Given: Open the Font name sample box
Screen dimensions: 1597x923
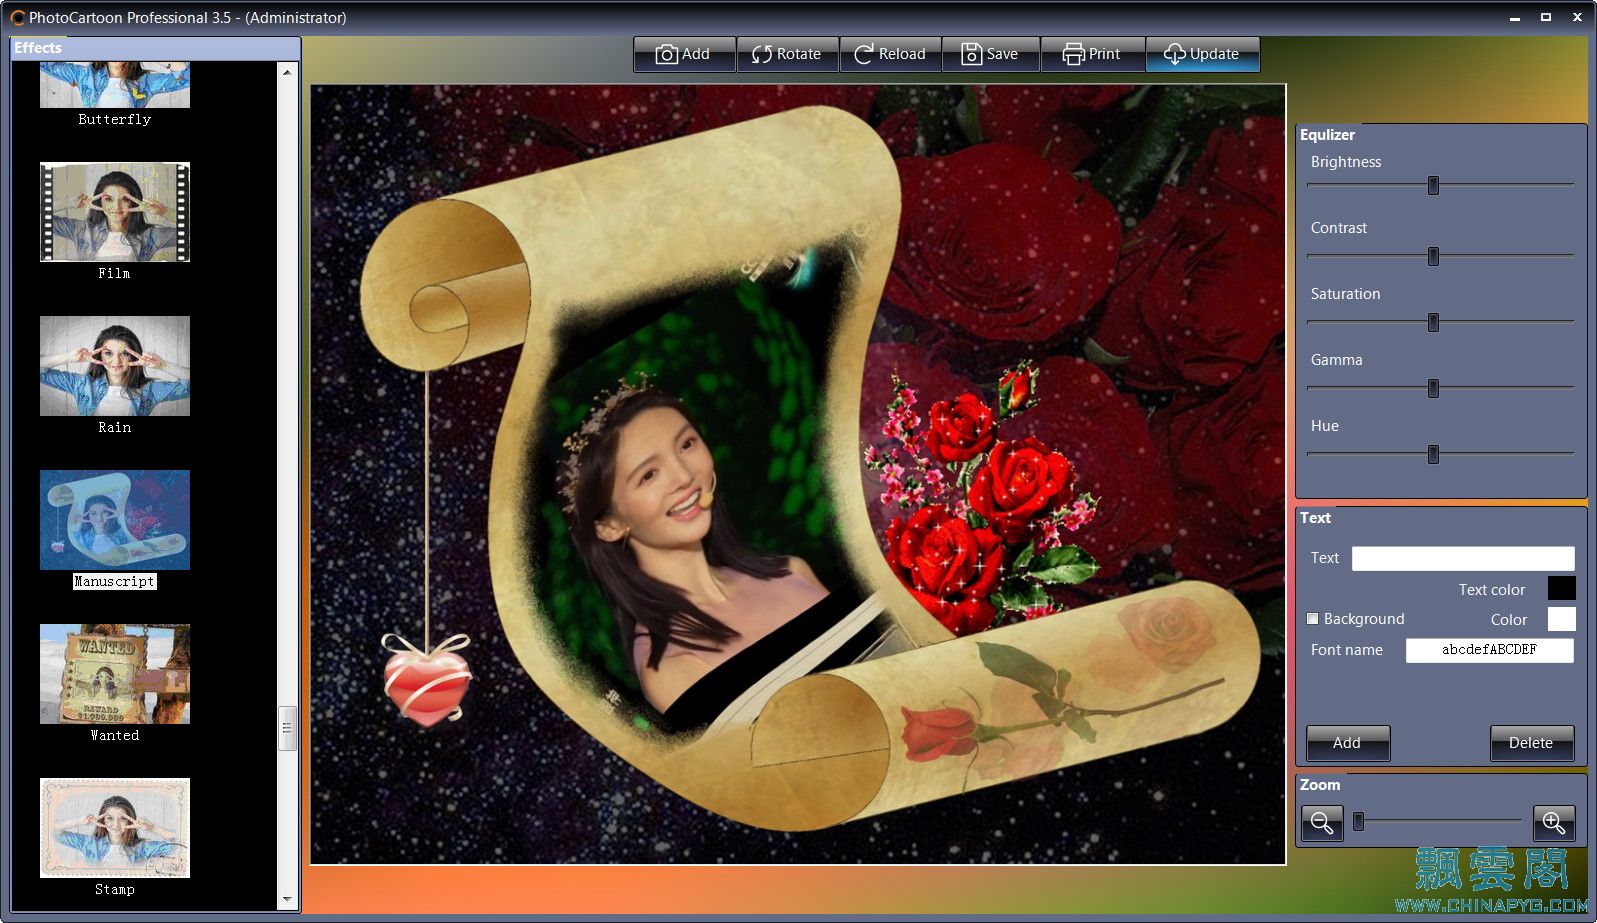Looking at the screenshot, I should [x=1489, y=650].
